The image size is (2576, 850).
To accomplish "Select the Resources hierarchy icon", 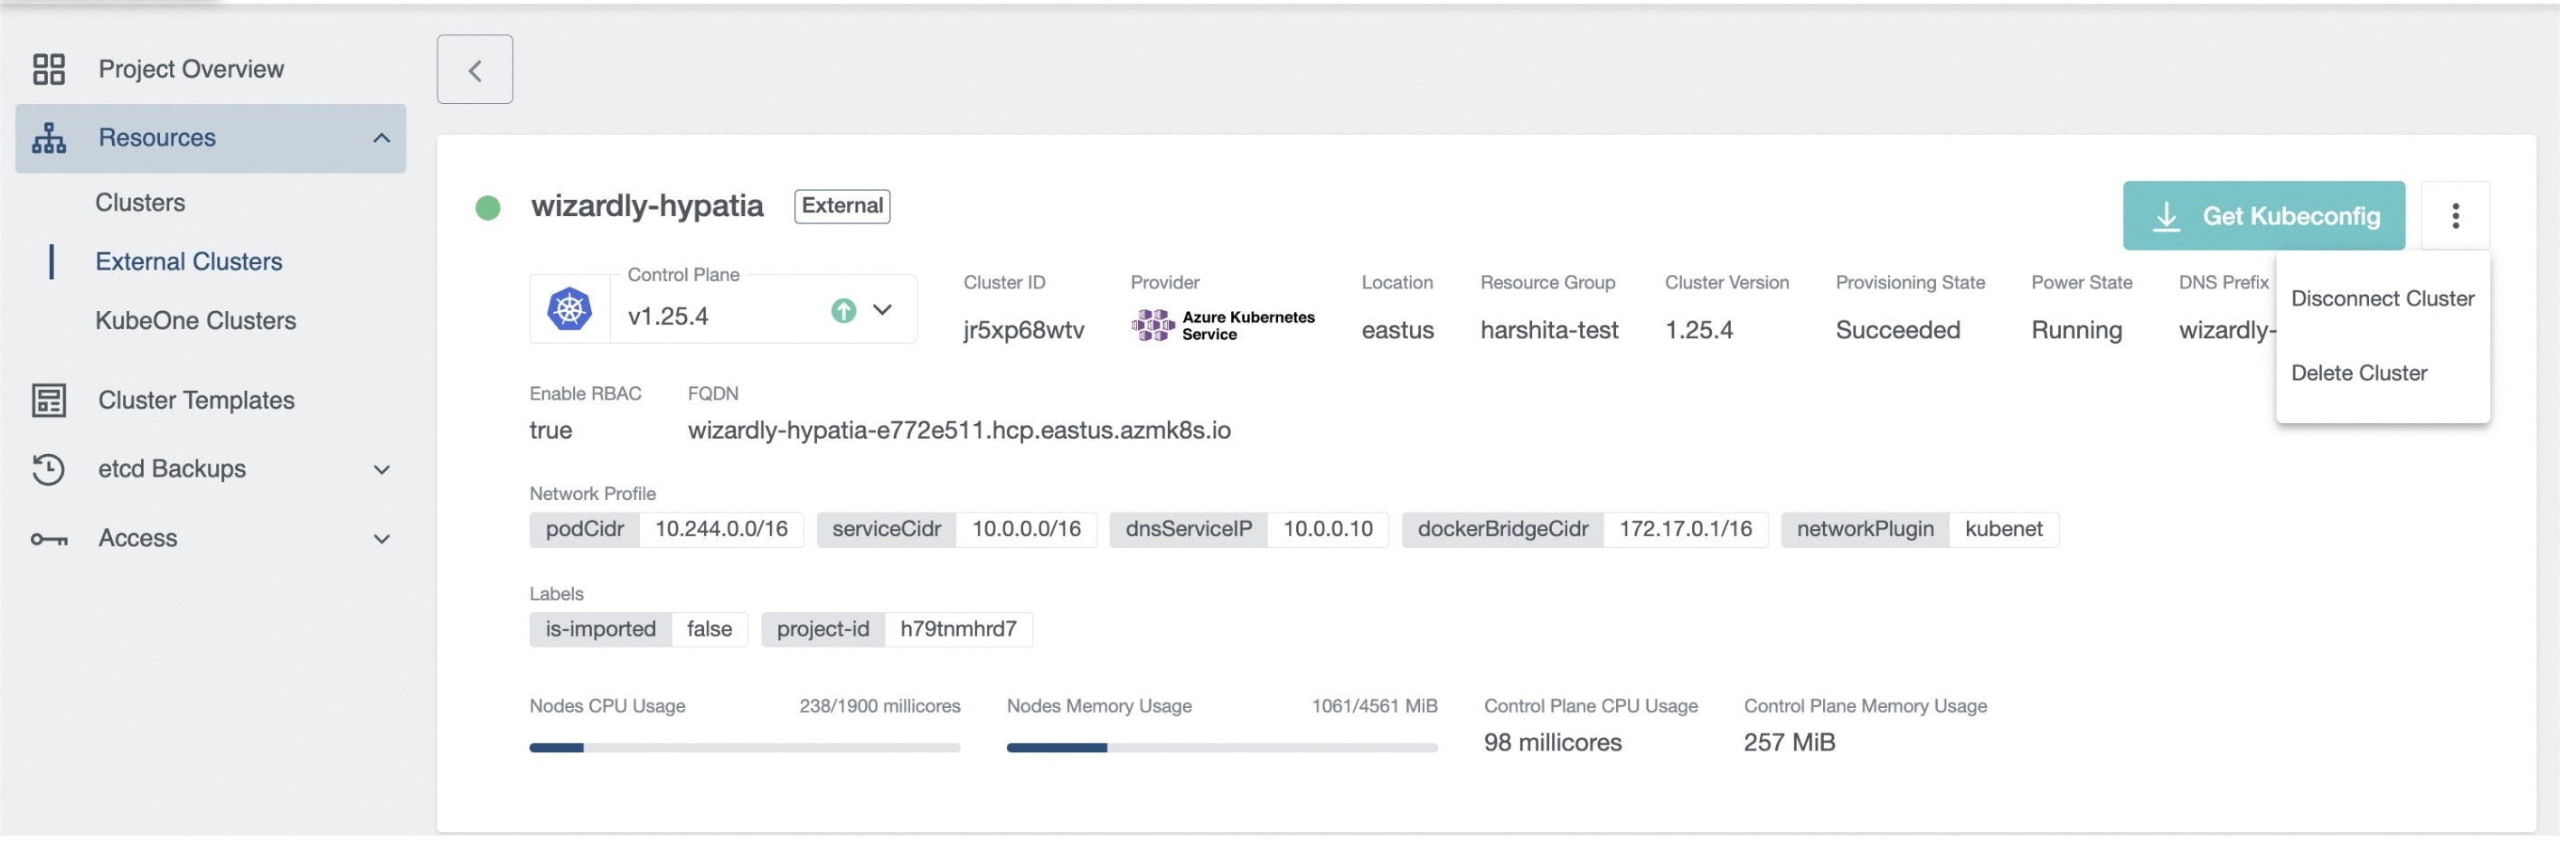I will (x=49, y=137).
